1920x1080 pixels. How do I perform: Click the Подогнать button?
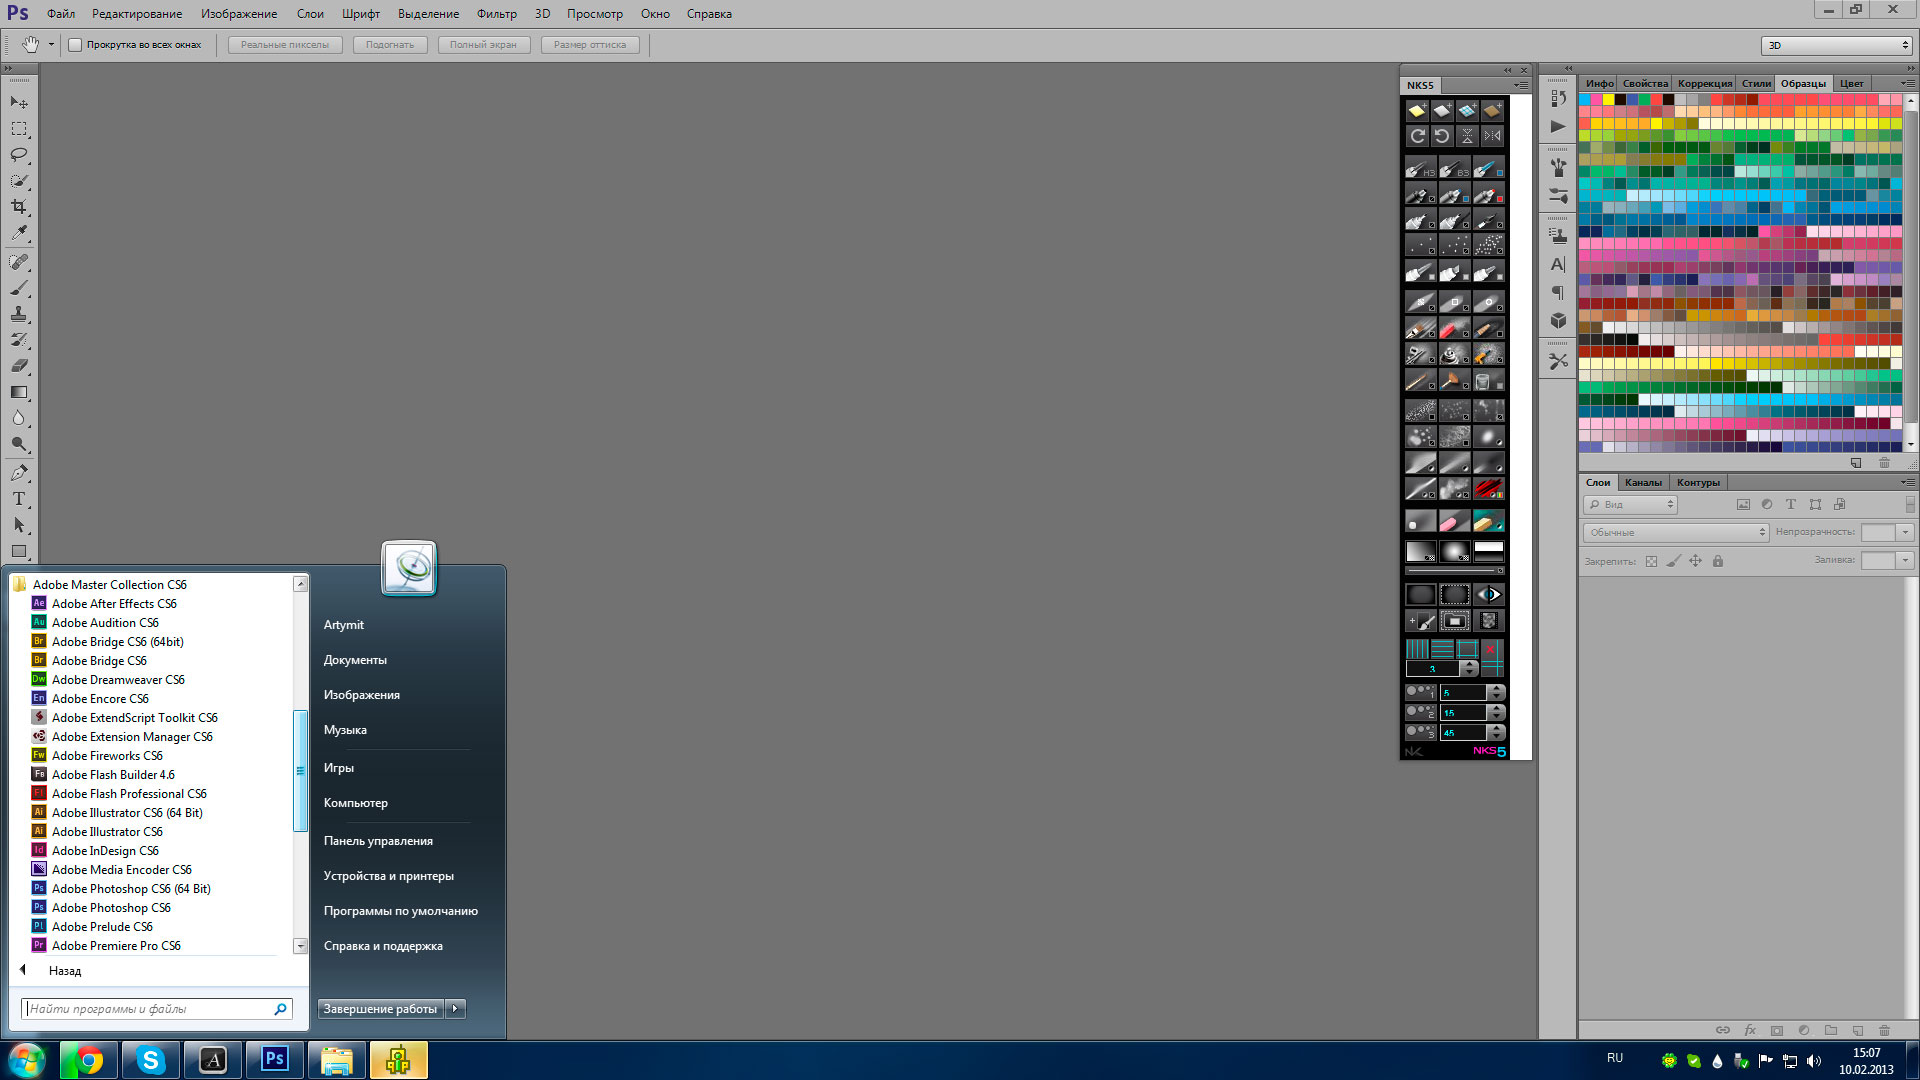coord(390,45)
